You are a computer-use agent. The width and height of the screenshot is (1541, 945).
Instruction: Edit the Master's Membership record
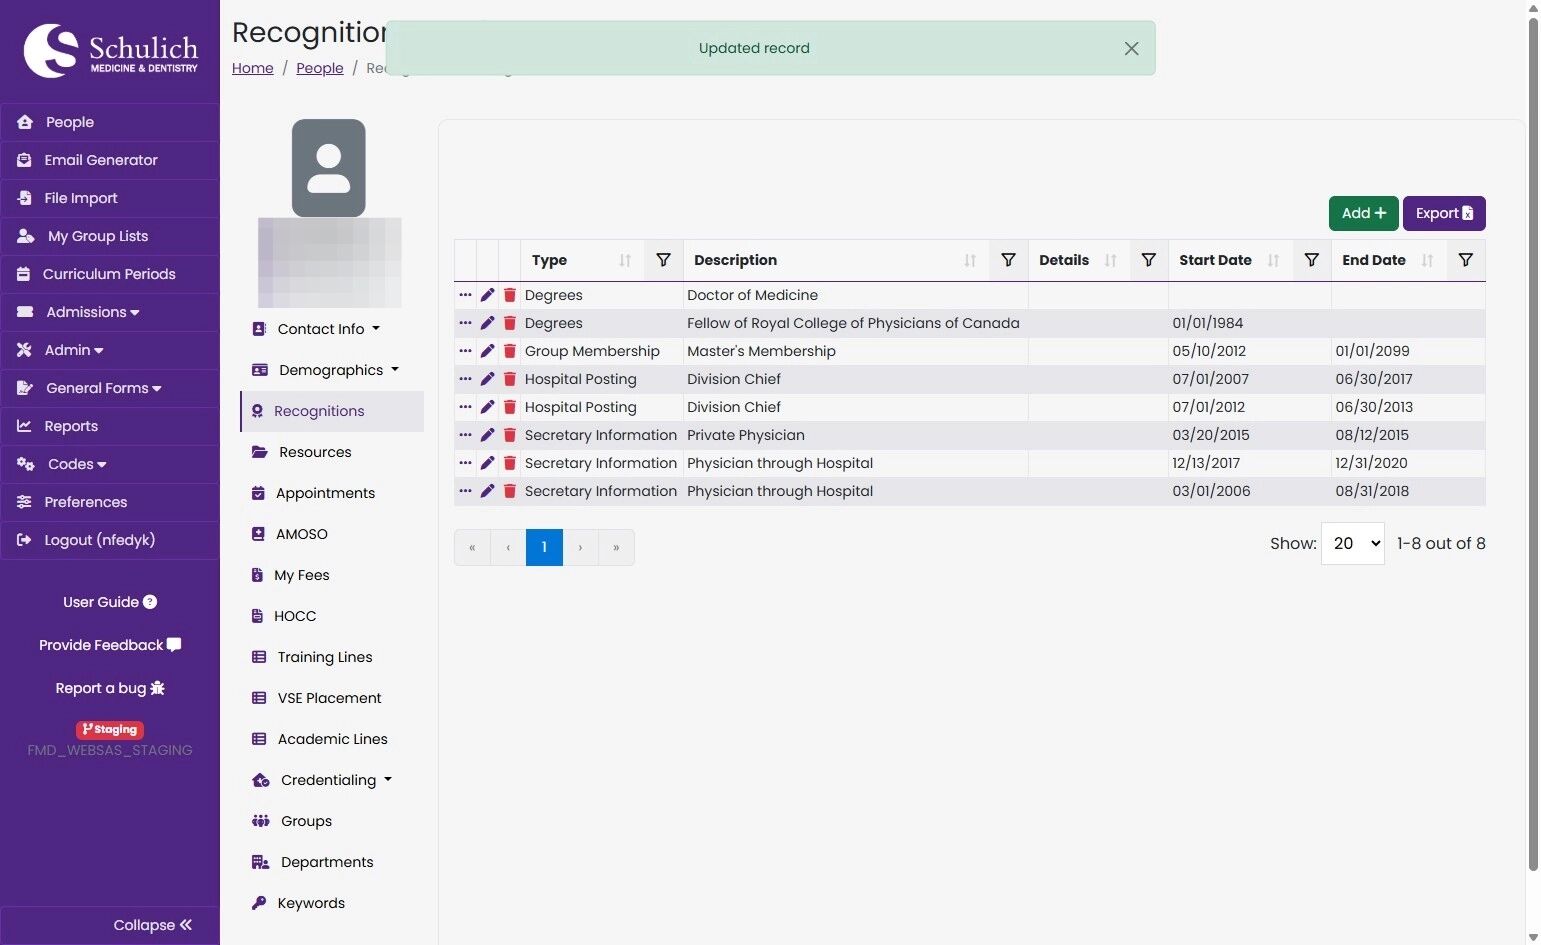pos(487,351)
